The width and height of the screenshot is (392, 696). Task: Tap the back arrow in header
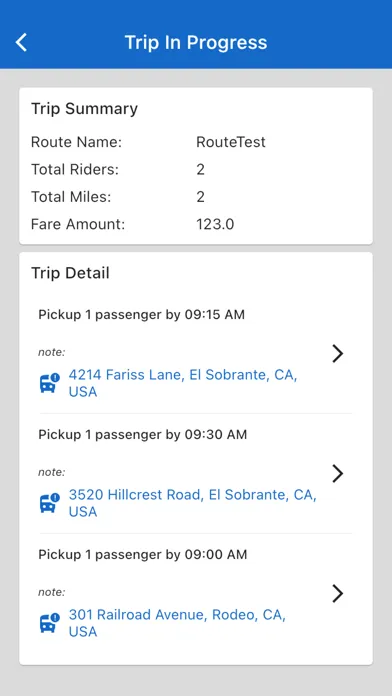tap(21, 43)
